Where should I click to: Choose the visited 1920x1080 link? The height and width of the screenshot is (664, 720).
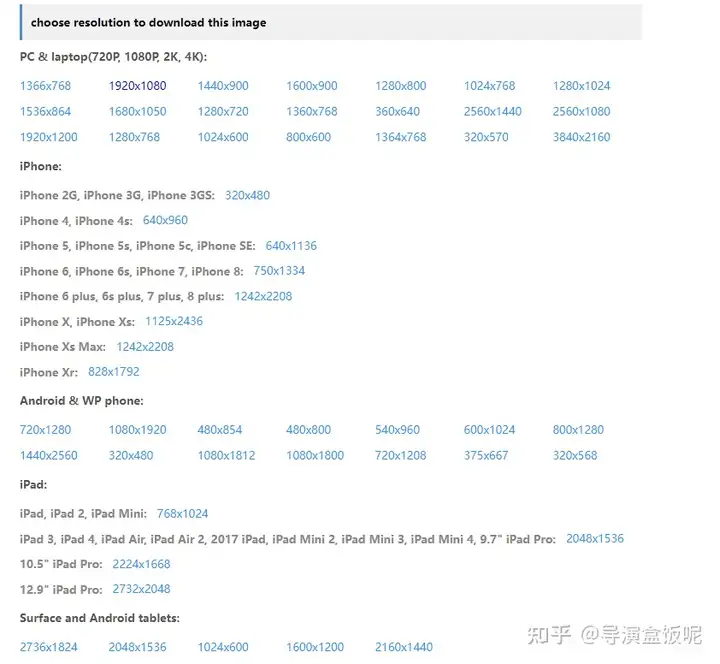click(x=137, y=86)
